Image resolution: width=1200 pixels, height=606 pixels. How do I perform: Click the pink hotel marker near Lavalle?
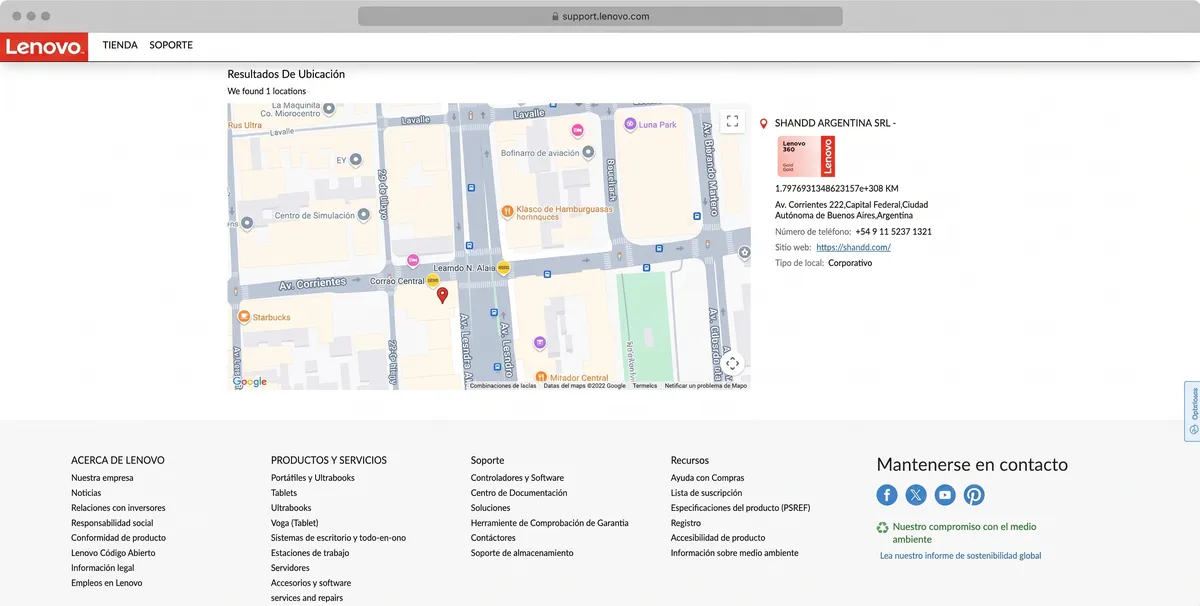click(x=578, y=131)
